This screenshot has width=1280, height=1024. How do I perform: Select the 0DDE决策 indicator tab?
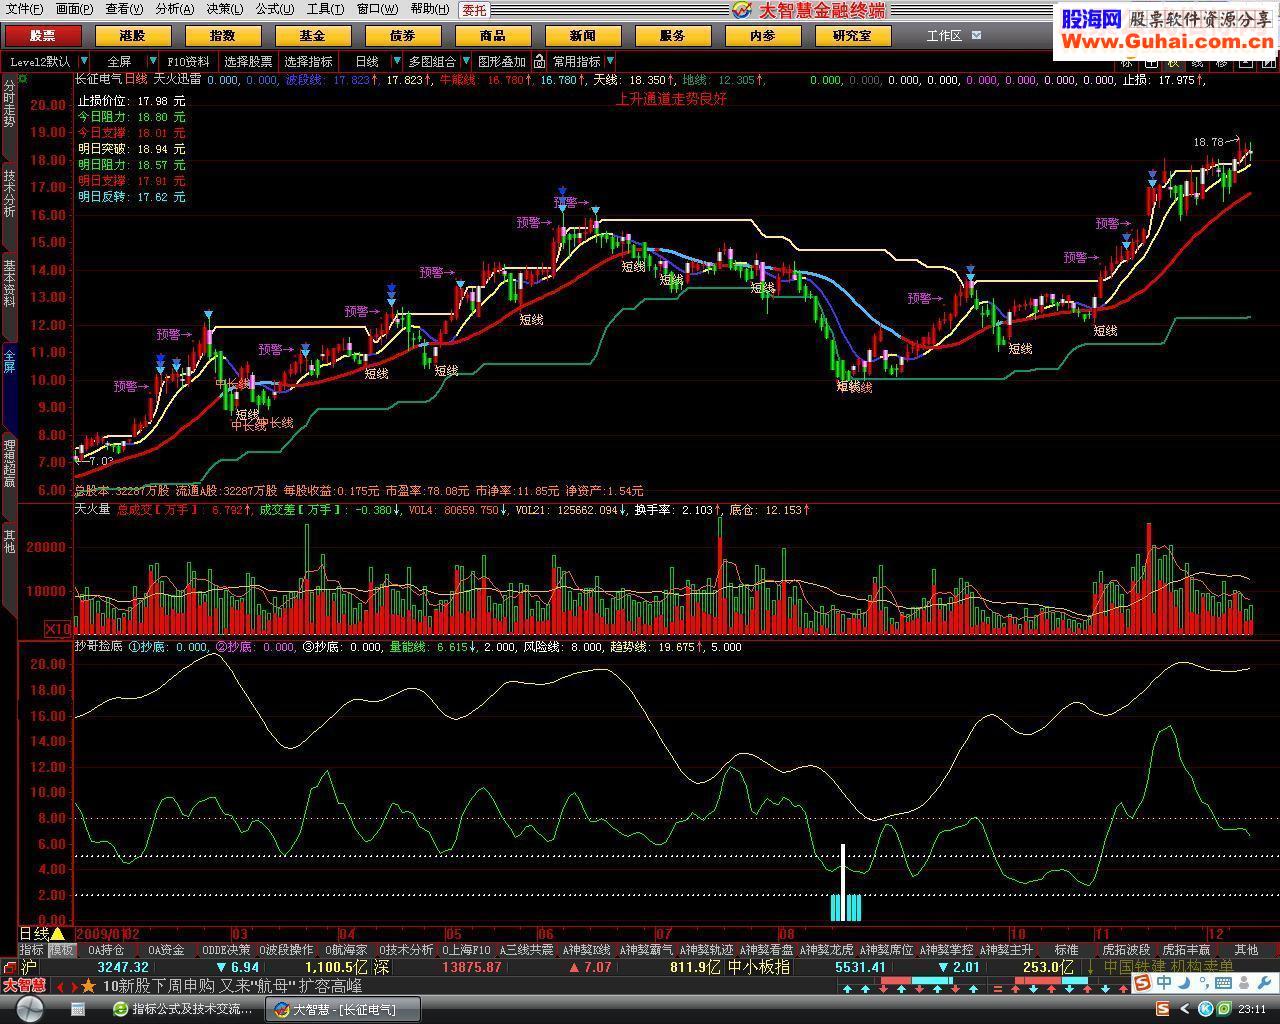tap(226, 949)
